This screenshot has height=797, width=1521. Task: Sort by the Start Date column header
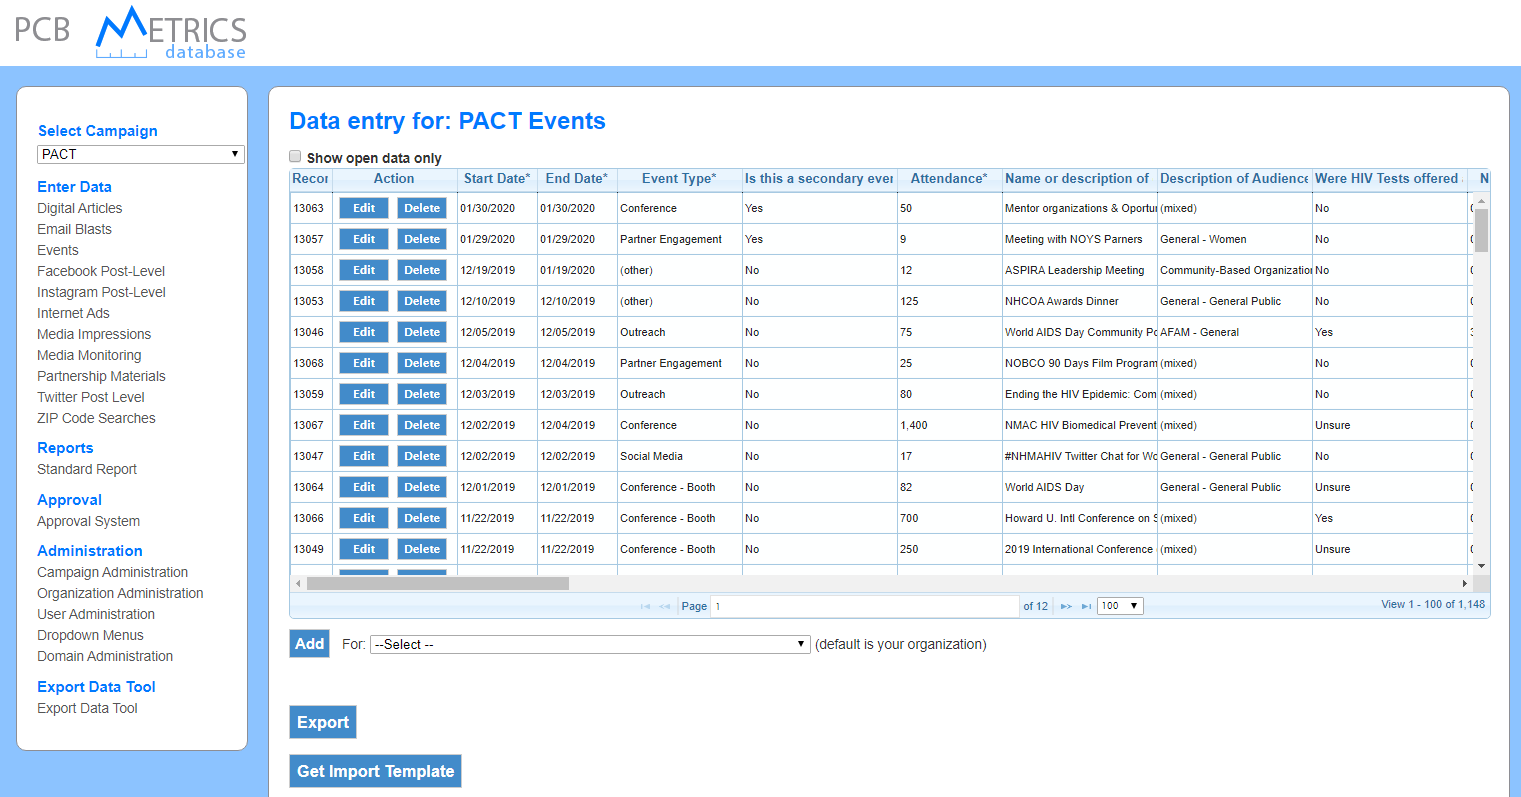(x=496, y=178)
